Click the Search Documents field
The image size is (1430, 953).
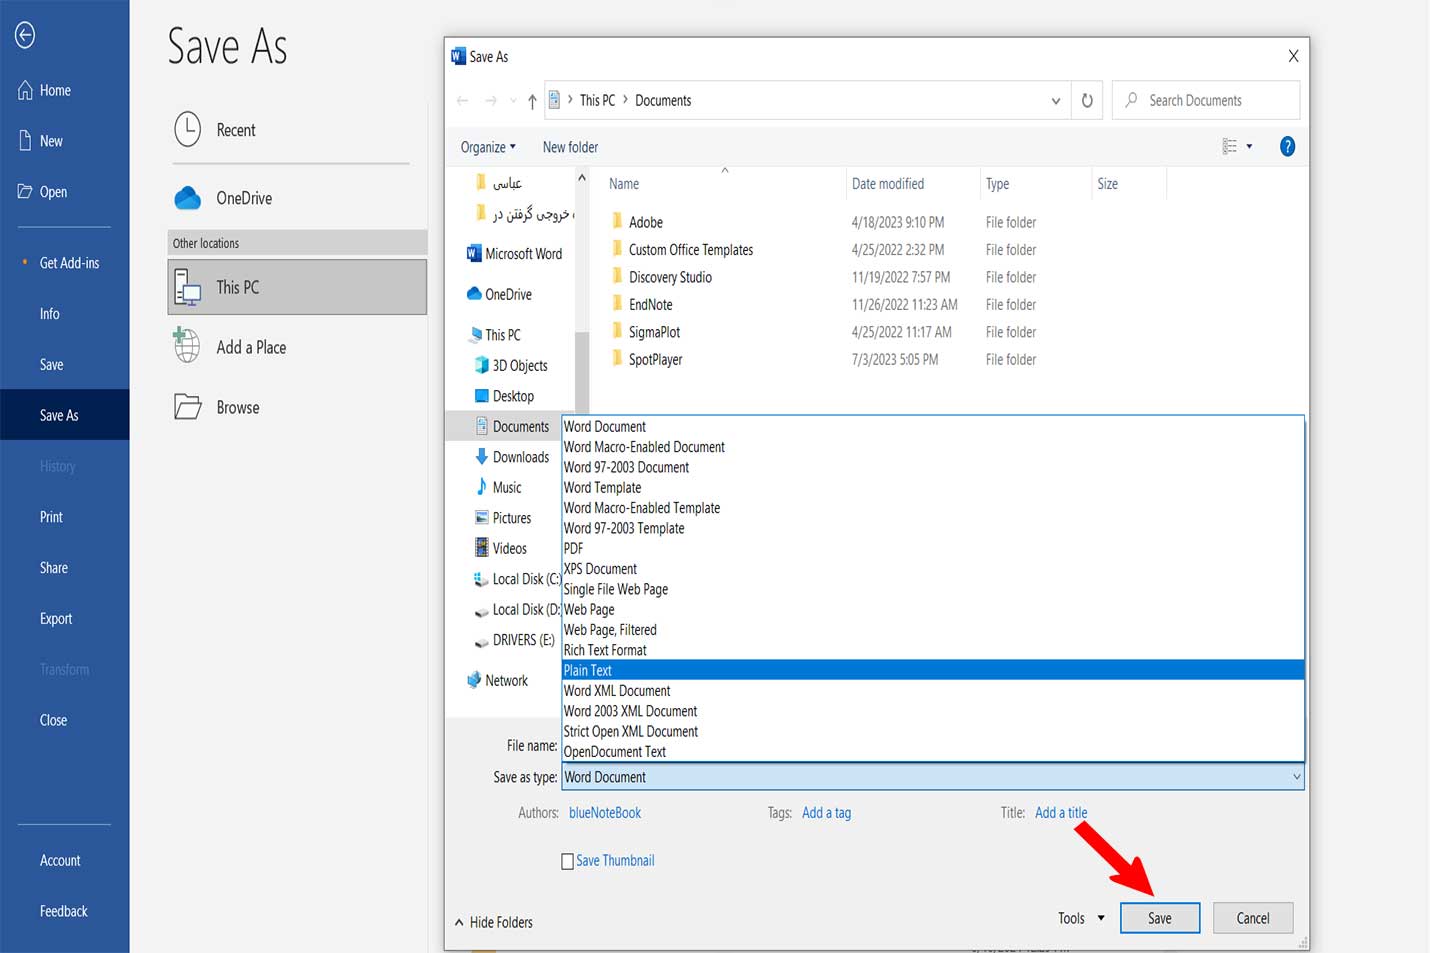[1206, 100]
